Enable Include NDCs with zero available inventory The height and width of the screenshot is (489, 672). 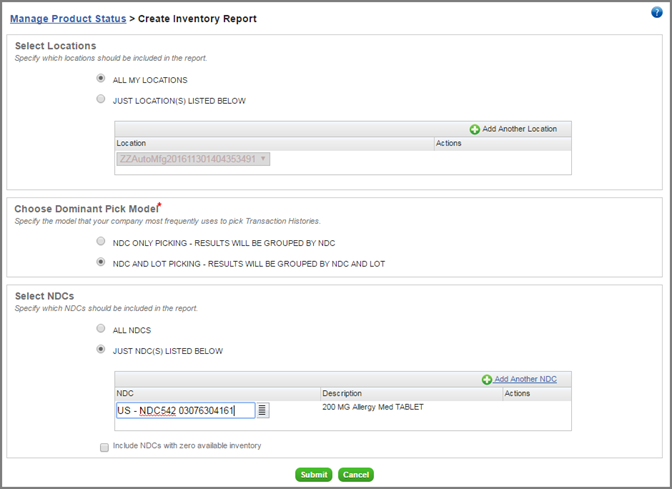coord(104,447)
